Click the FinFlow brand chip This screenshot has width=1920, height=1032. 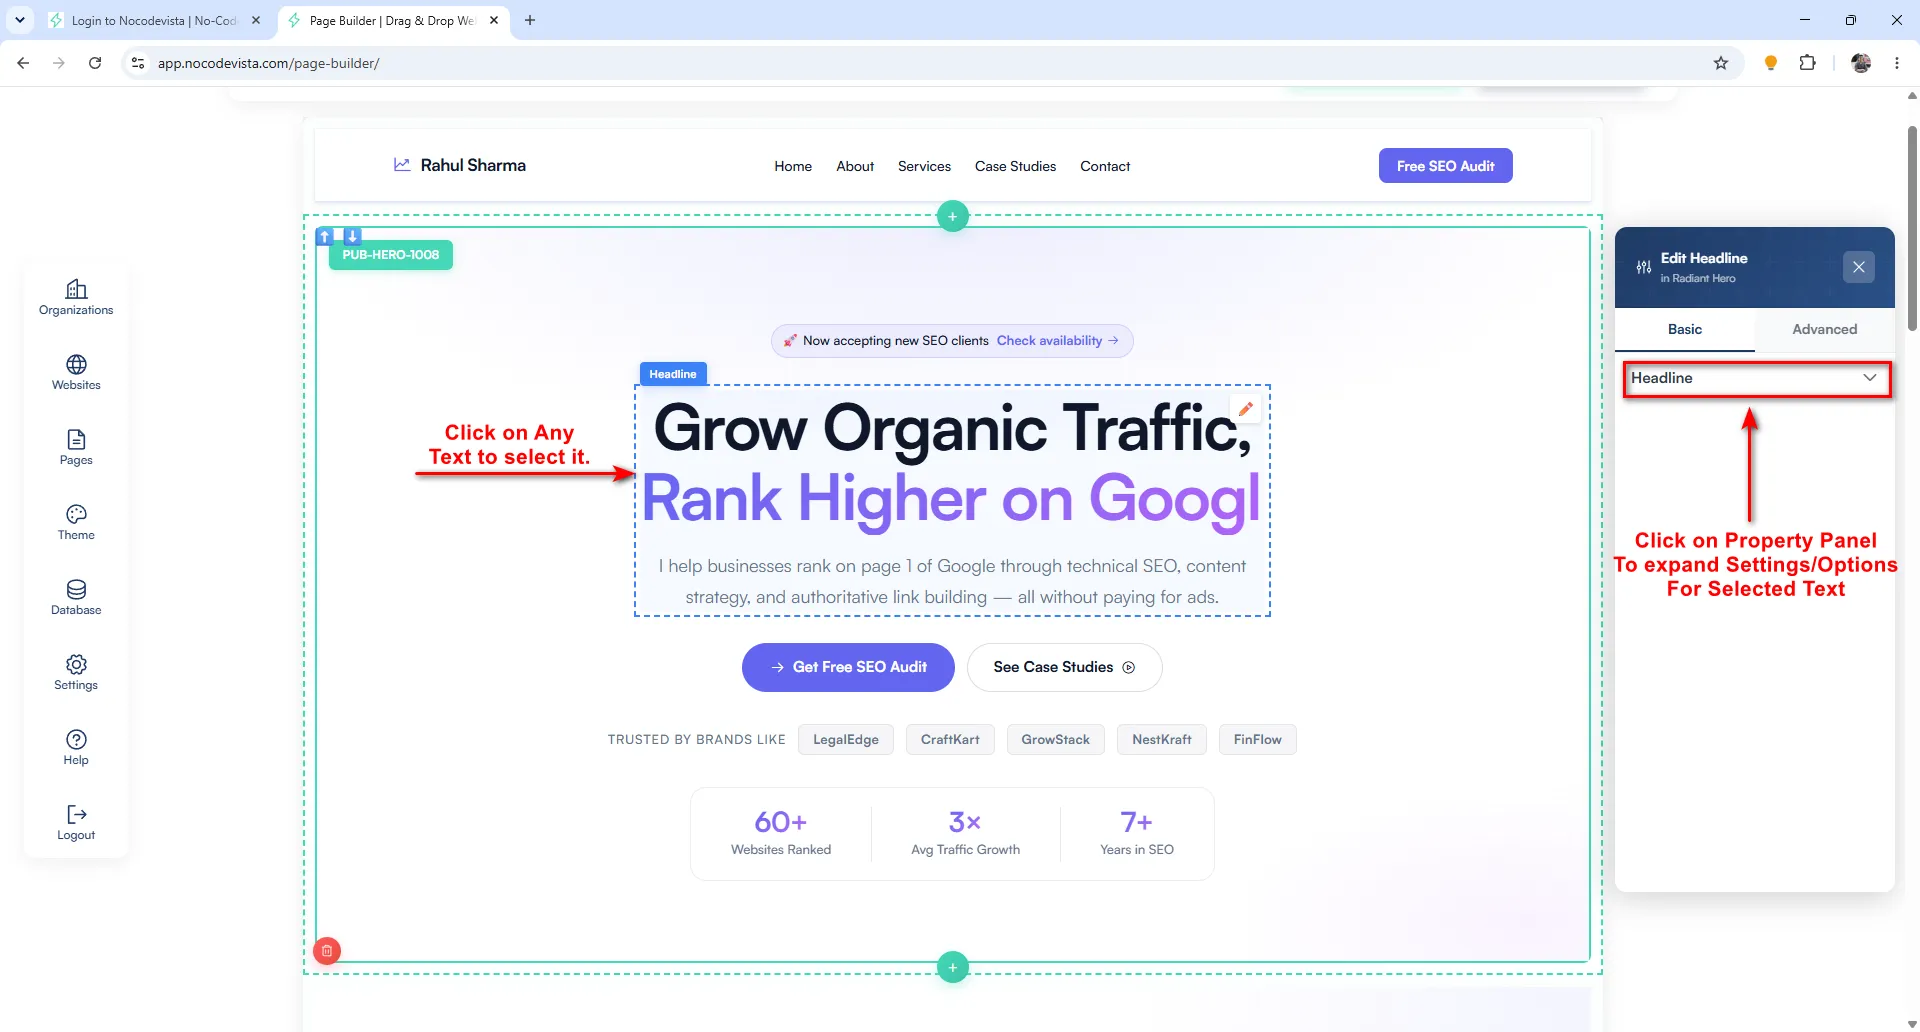(x=1257, y=740)
